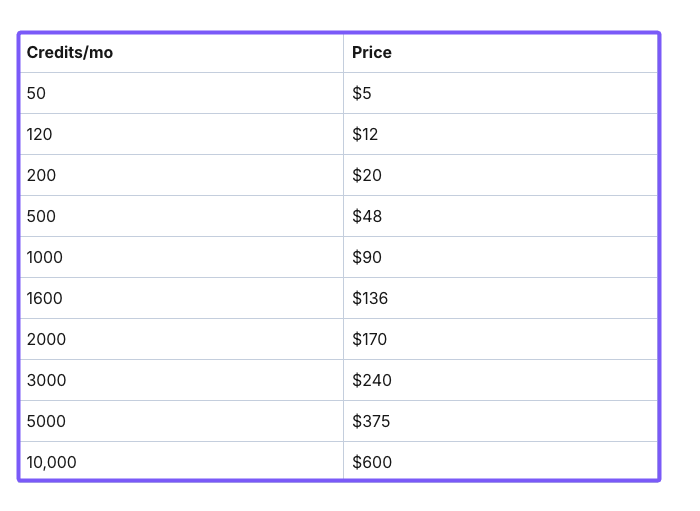Select the 1600 credits cell

45,298
